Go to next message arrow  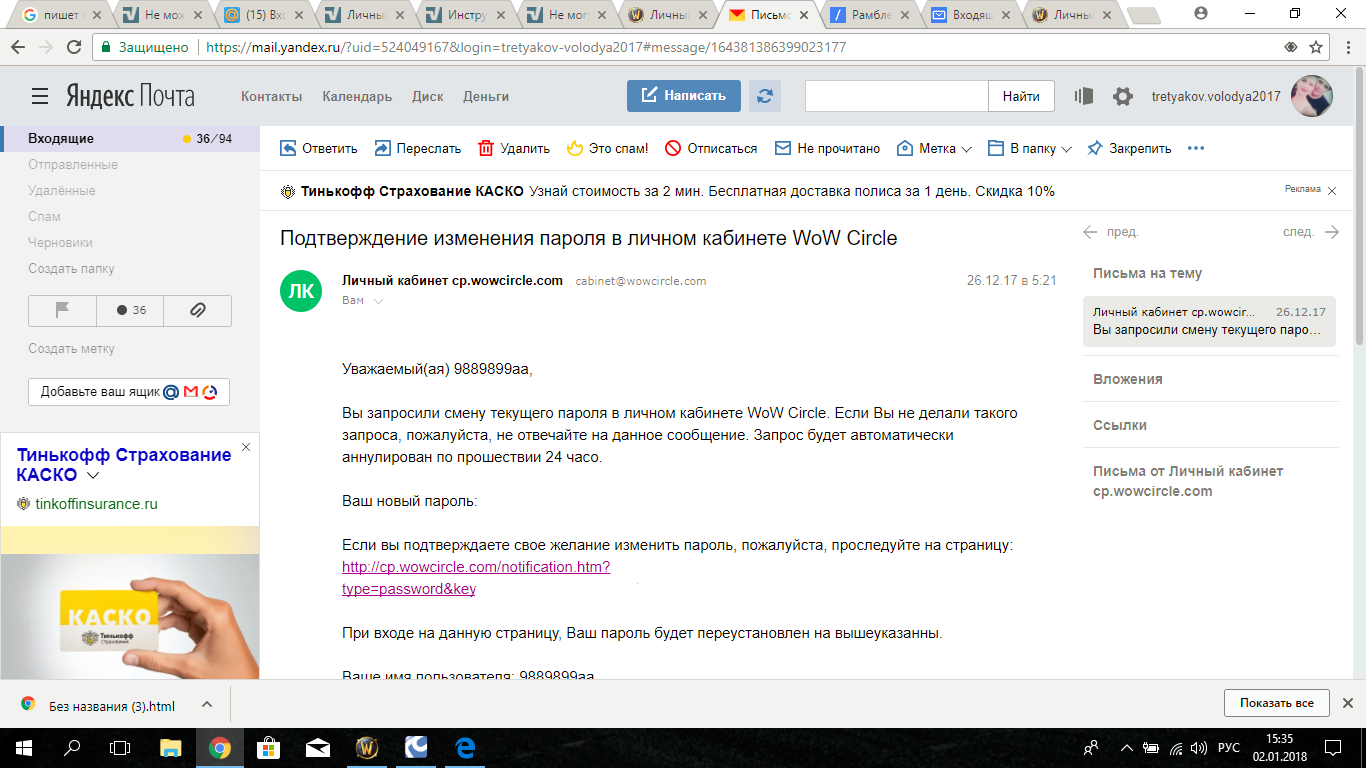coord(1331,232)
